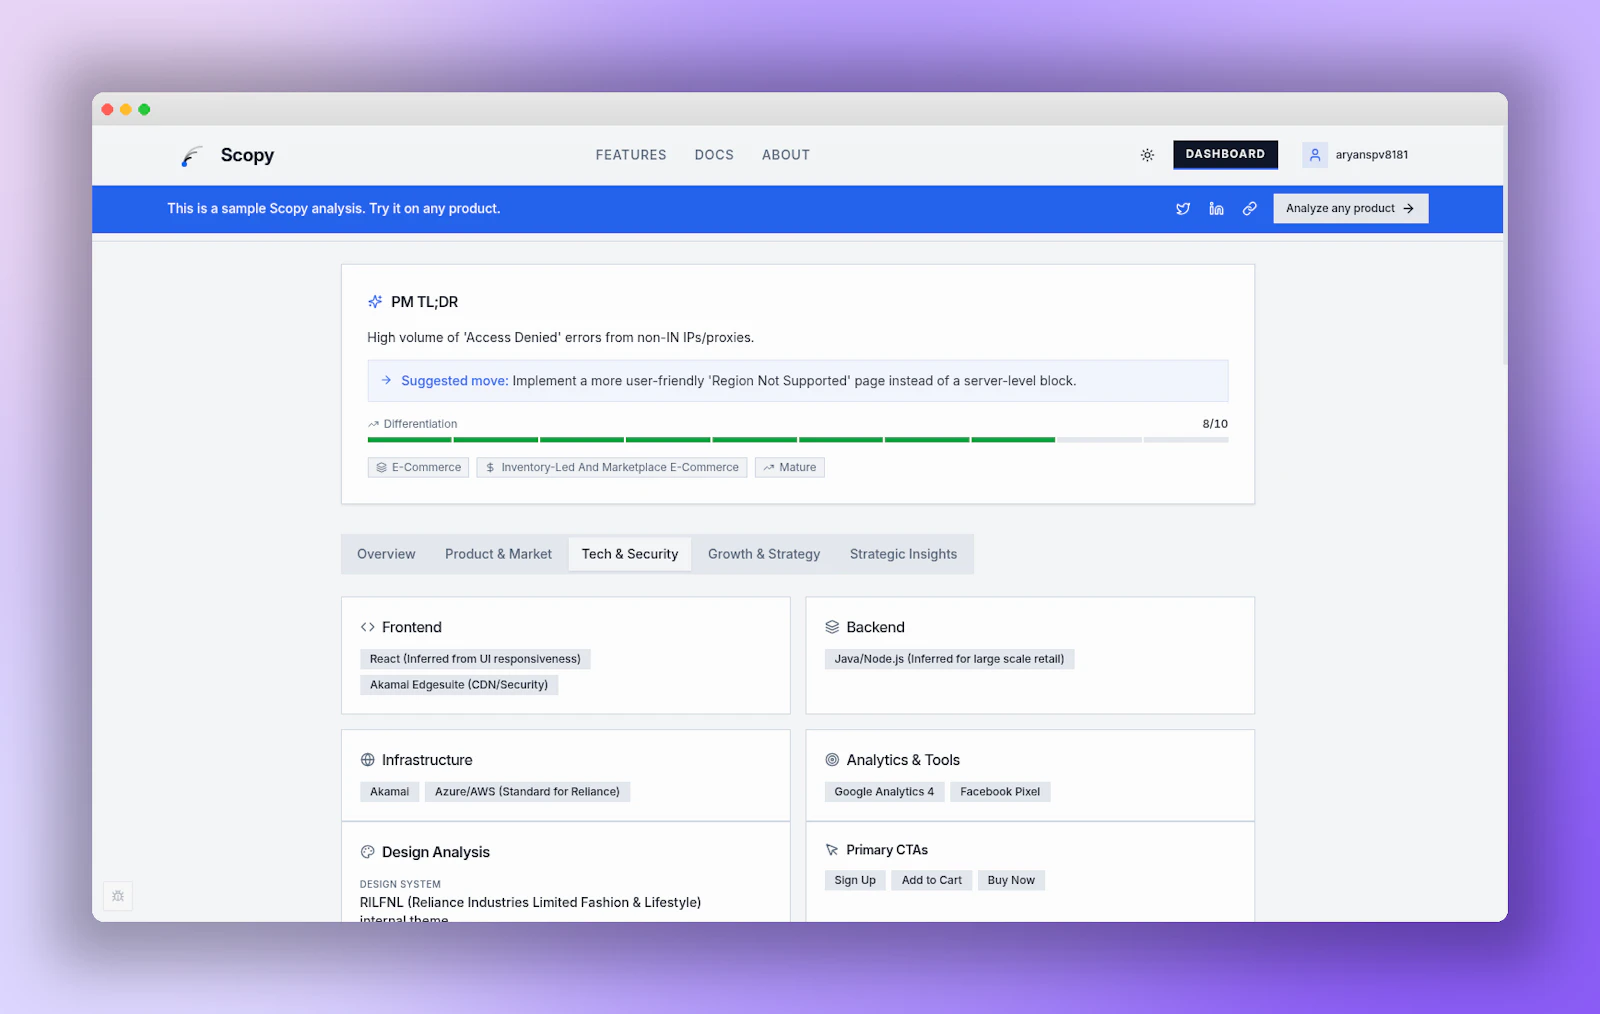This screenshot has height=1014, width=1600.
Task: Open the About nav item
Action: coord(786,155)
